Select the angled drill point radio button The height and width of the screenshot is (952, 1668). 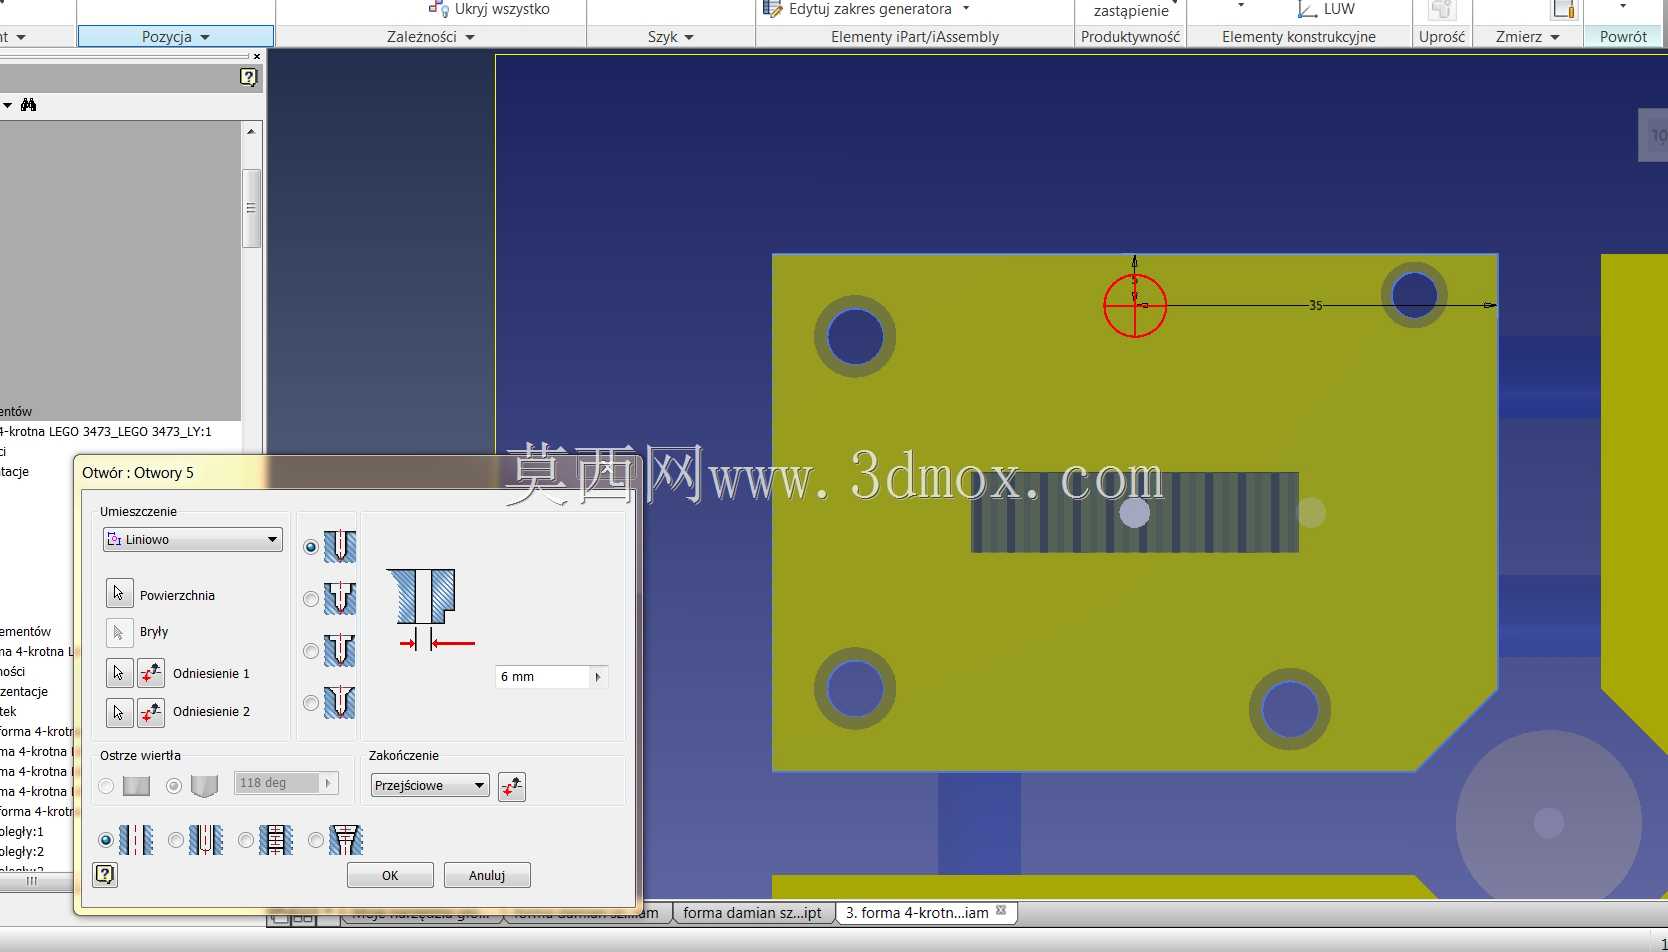click(174, 786)
